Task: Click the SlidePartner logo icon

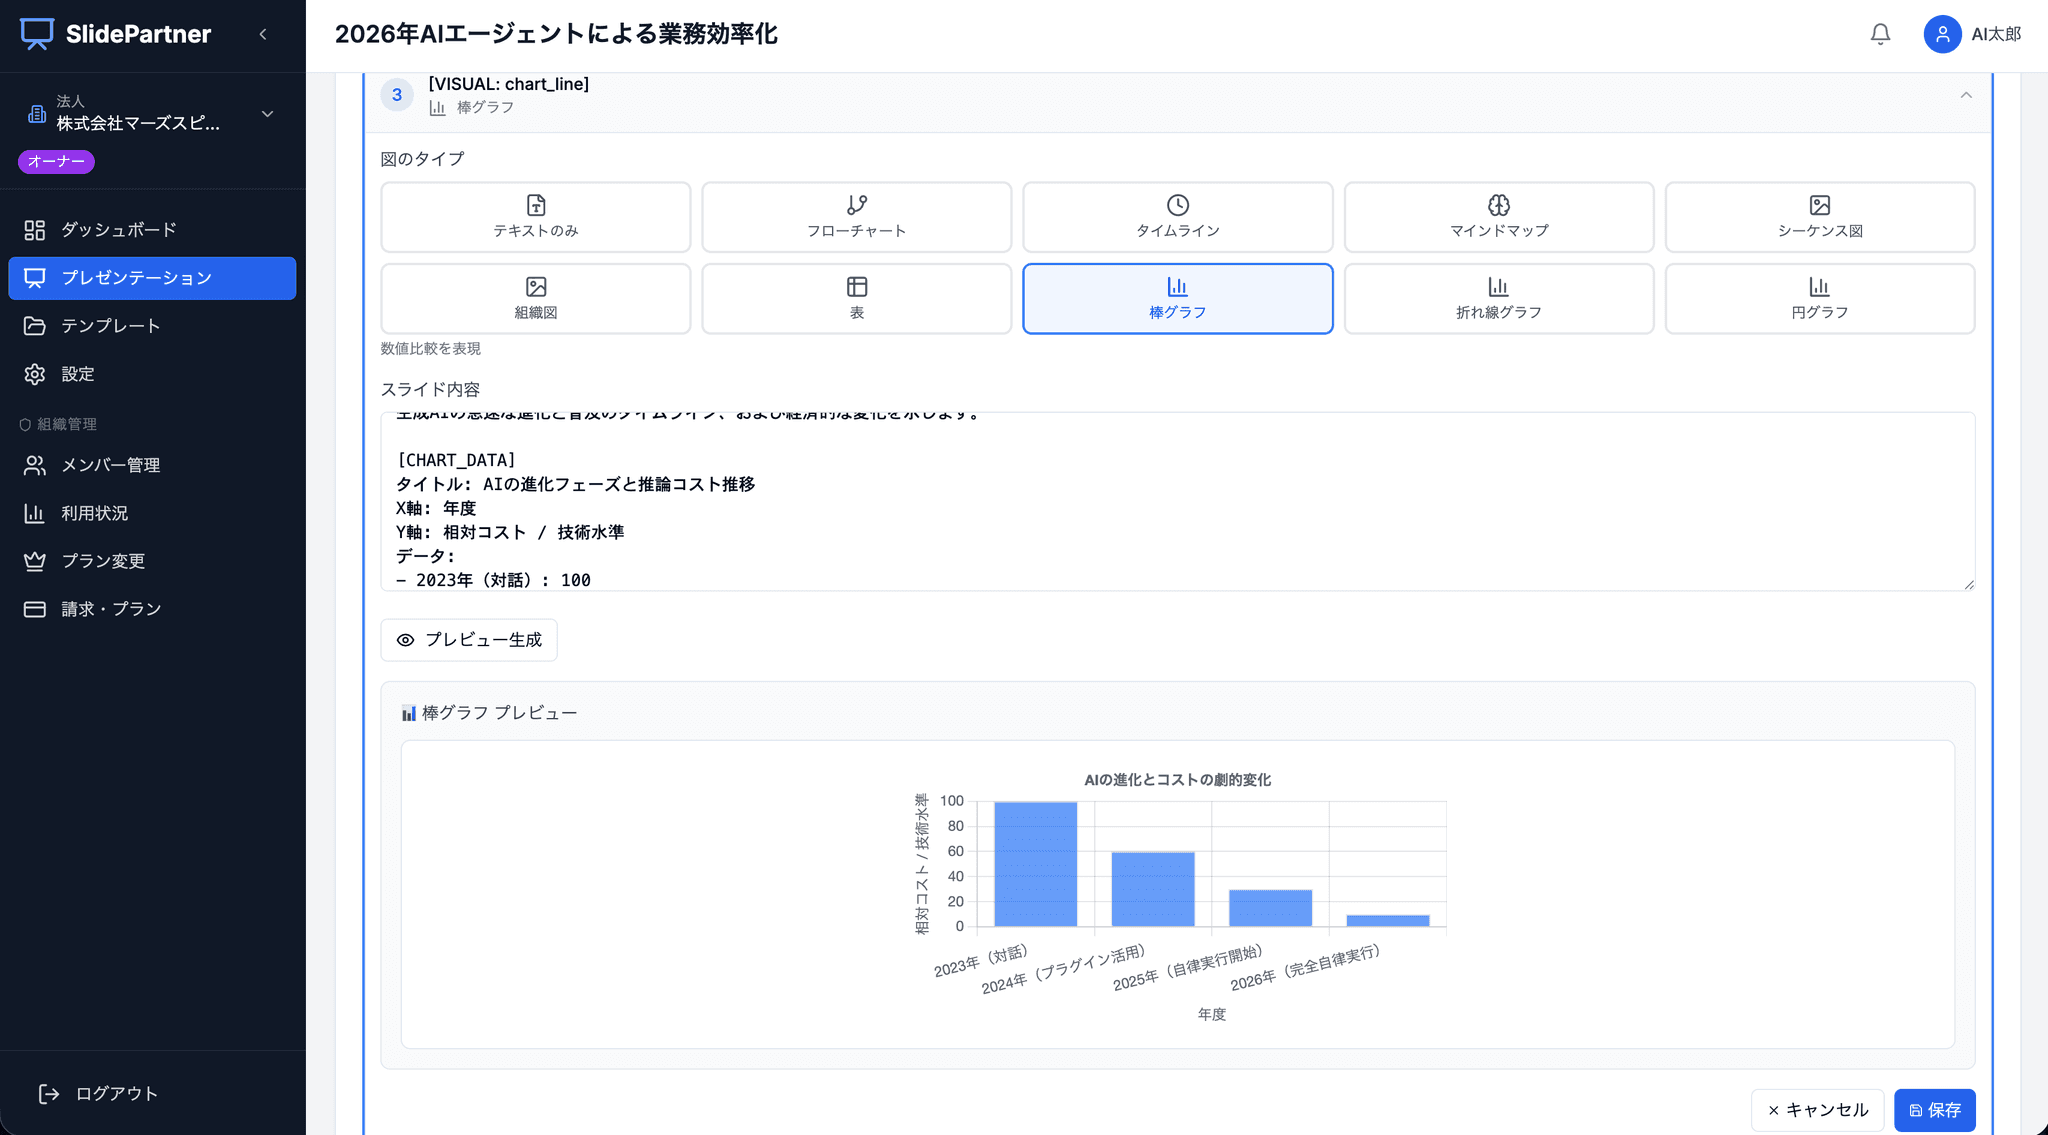Action: 37,34
